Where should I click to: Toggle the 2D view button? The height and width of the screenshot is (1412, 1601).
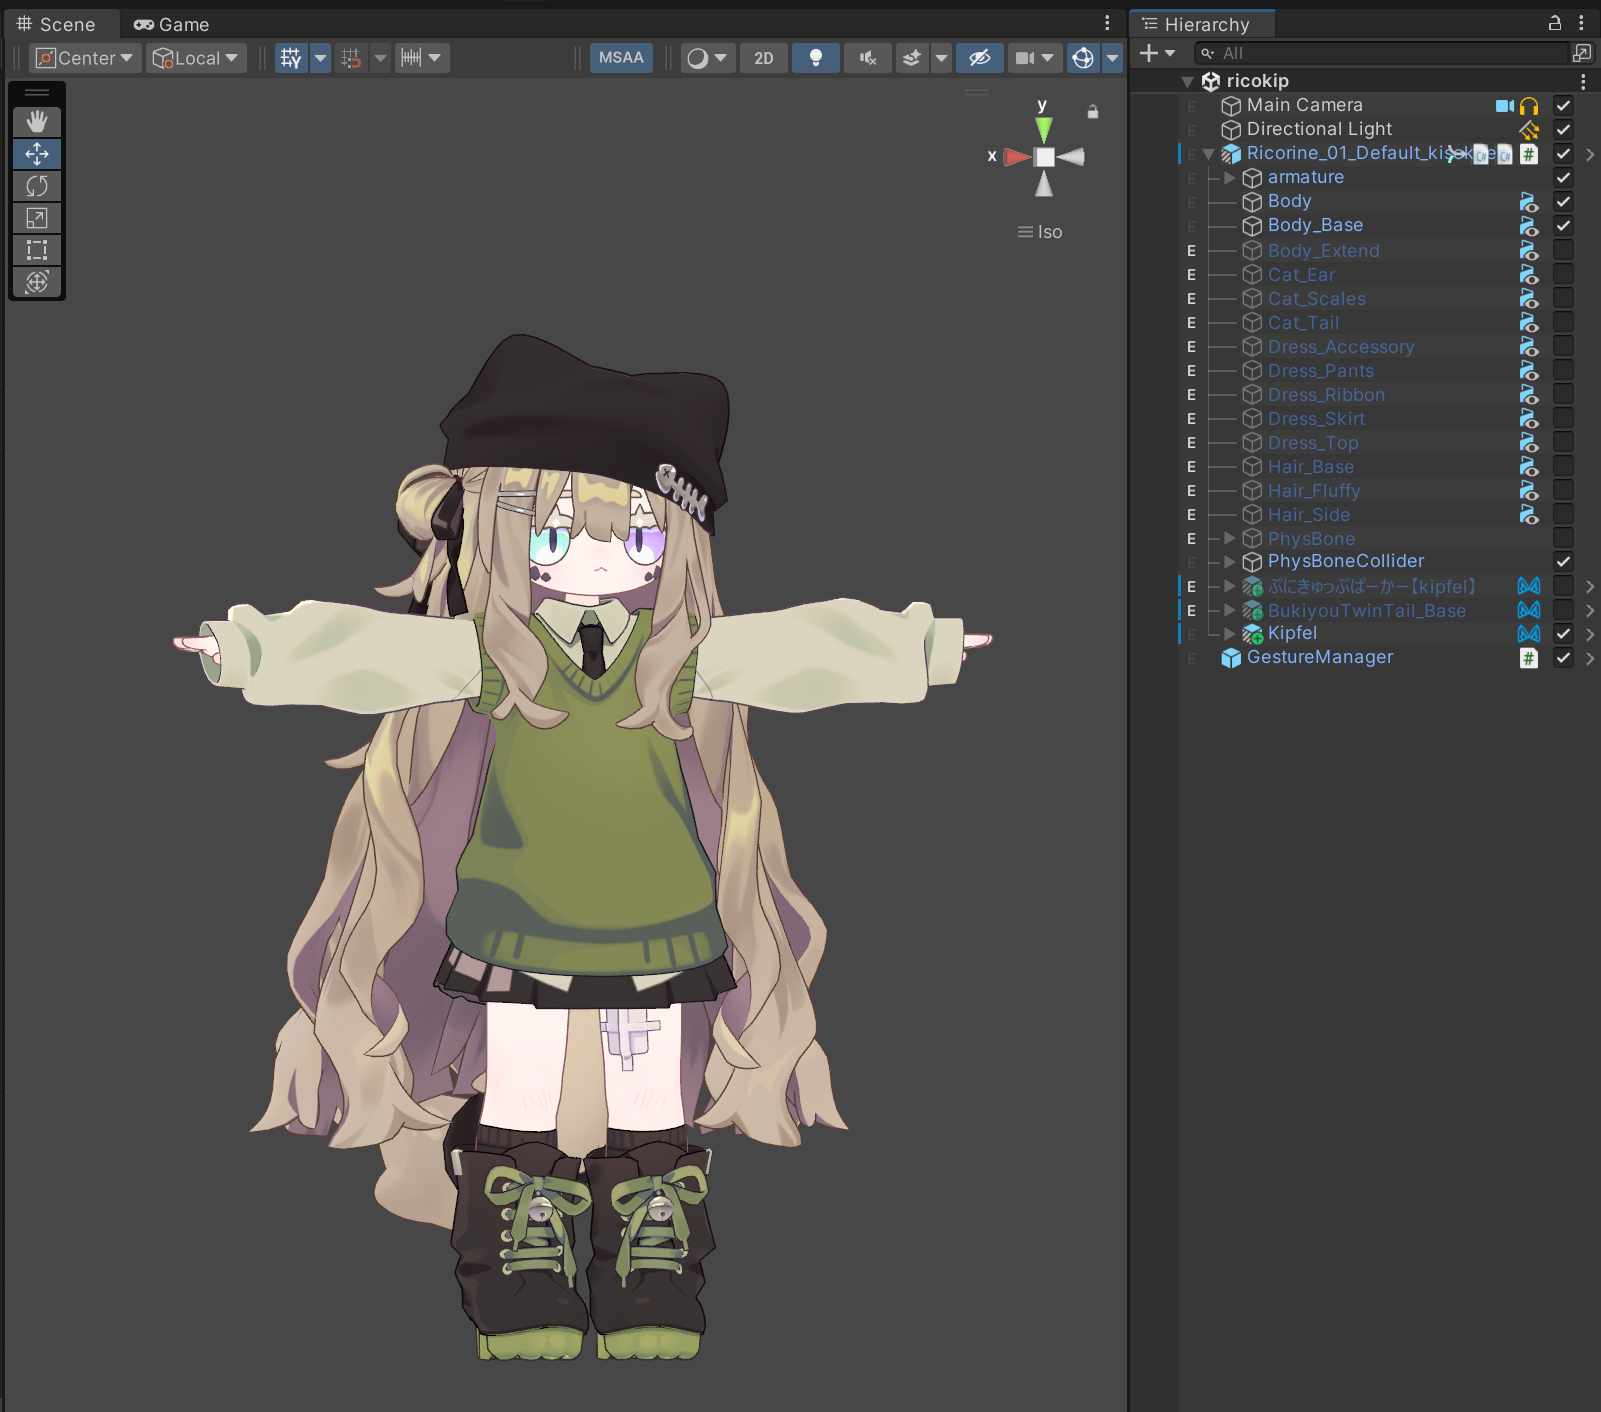pyautogui.click(x=763, y=58)
